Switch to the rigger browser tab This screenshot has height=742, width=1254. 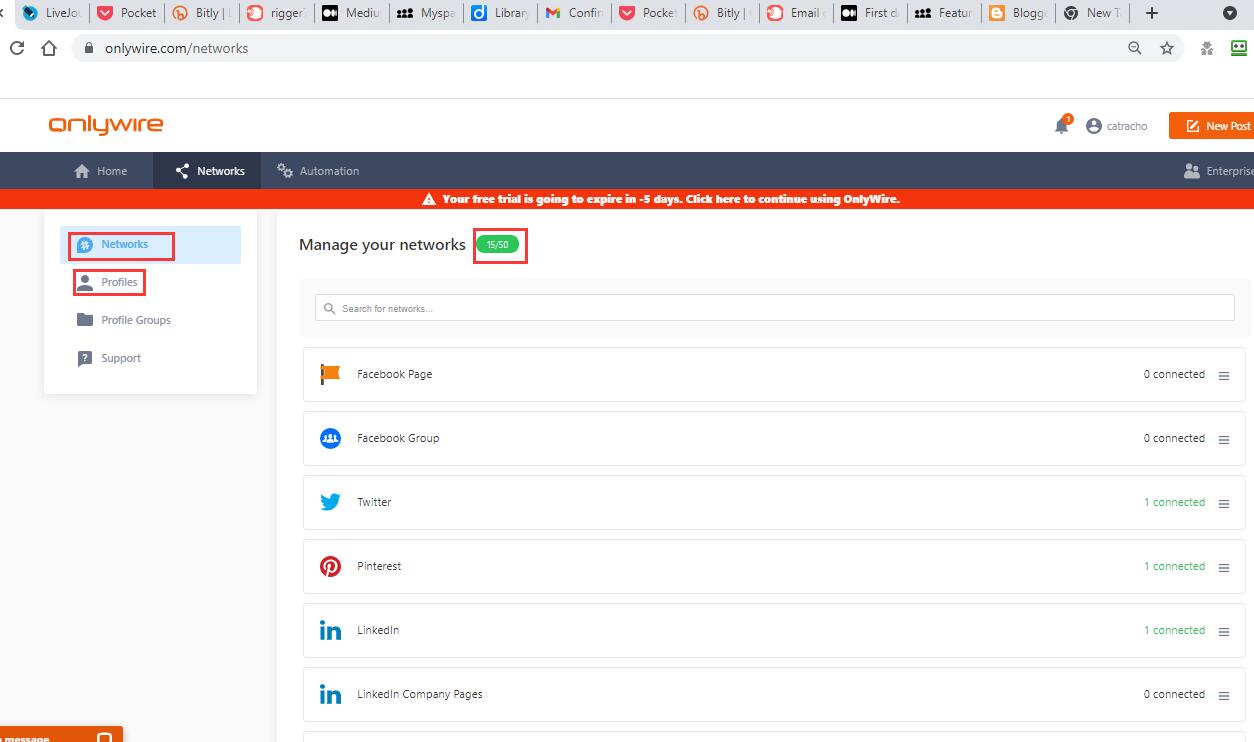pos(277,13)
